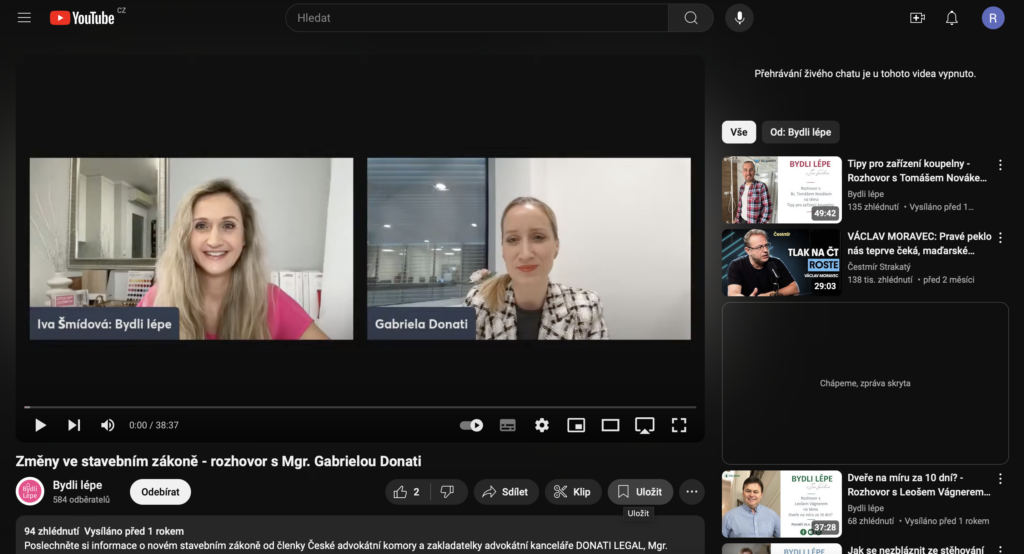Screen dimensions: 1024x554
Task: Toggle subtitles on the video
Action: pyautogui.click(x=508, y=425)
